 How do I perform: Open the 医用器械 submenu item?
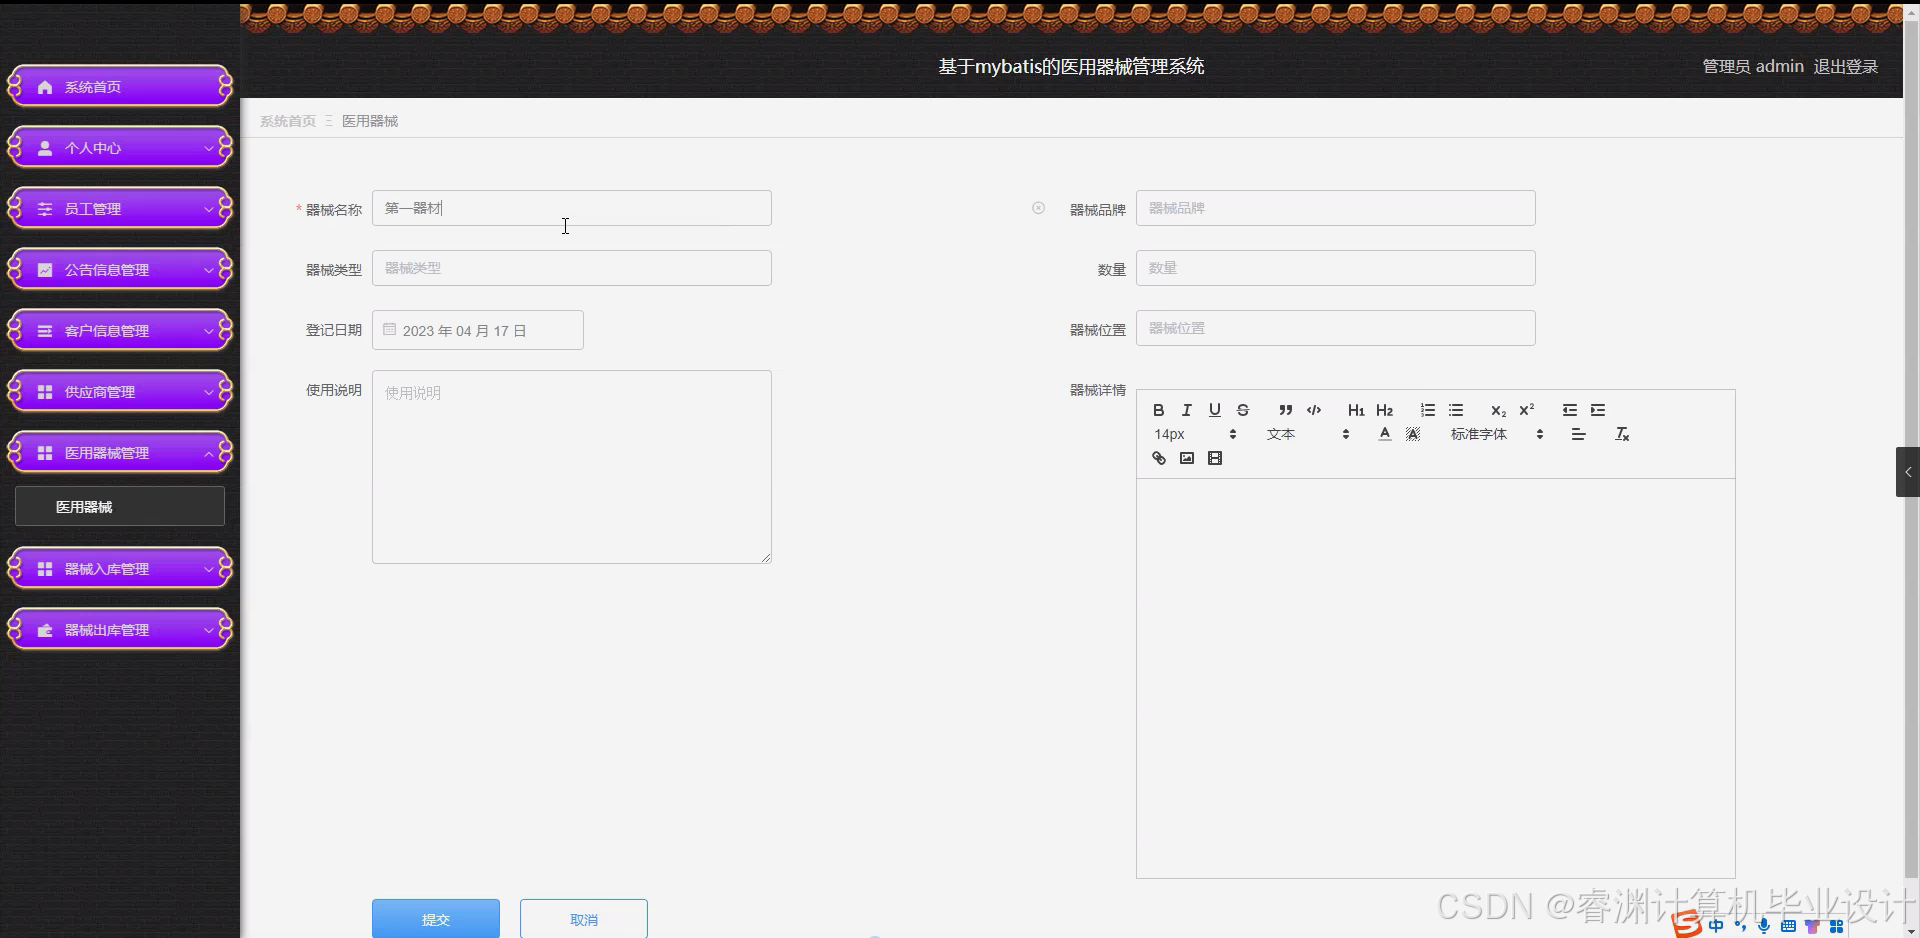tap(119, 506)
